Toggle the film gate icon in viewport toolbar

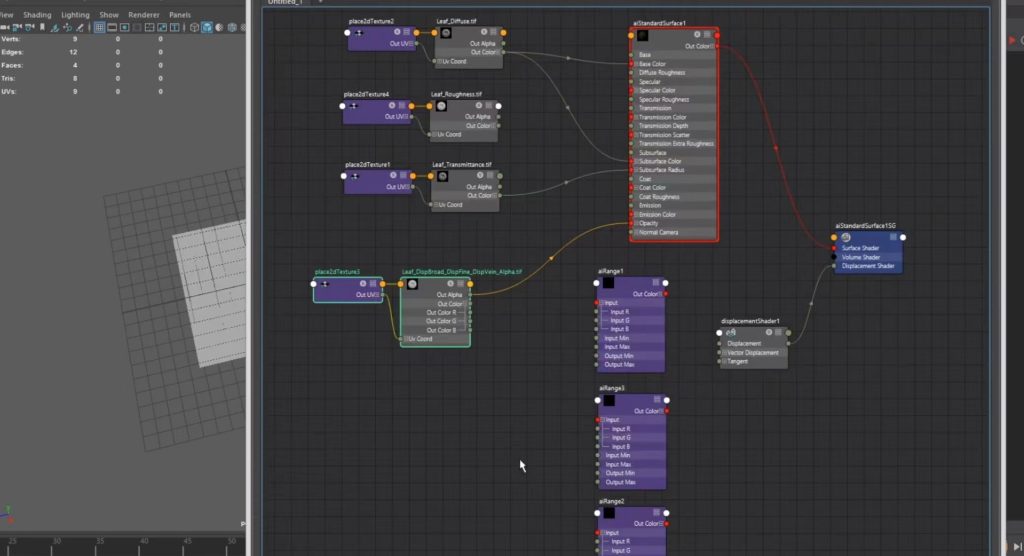click(112, 27)
